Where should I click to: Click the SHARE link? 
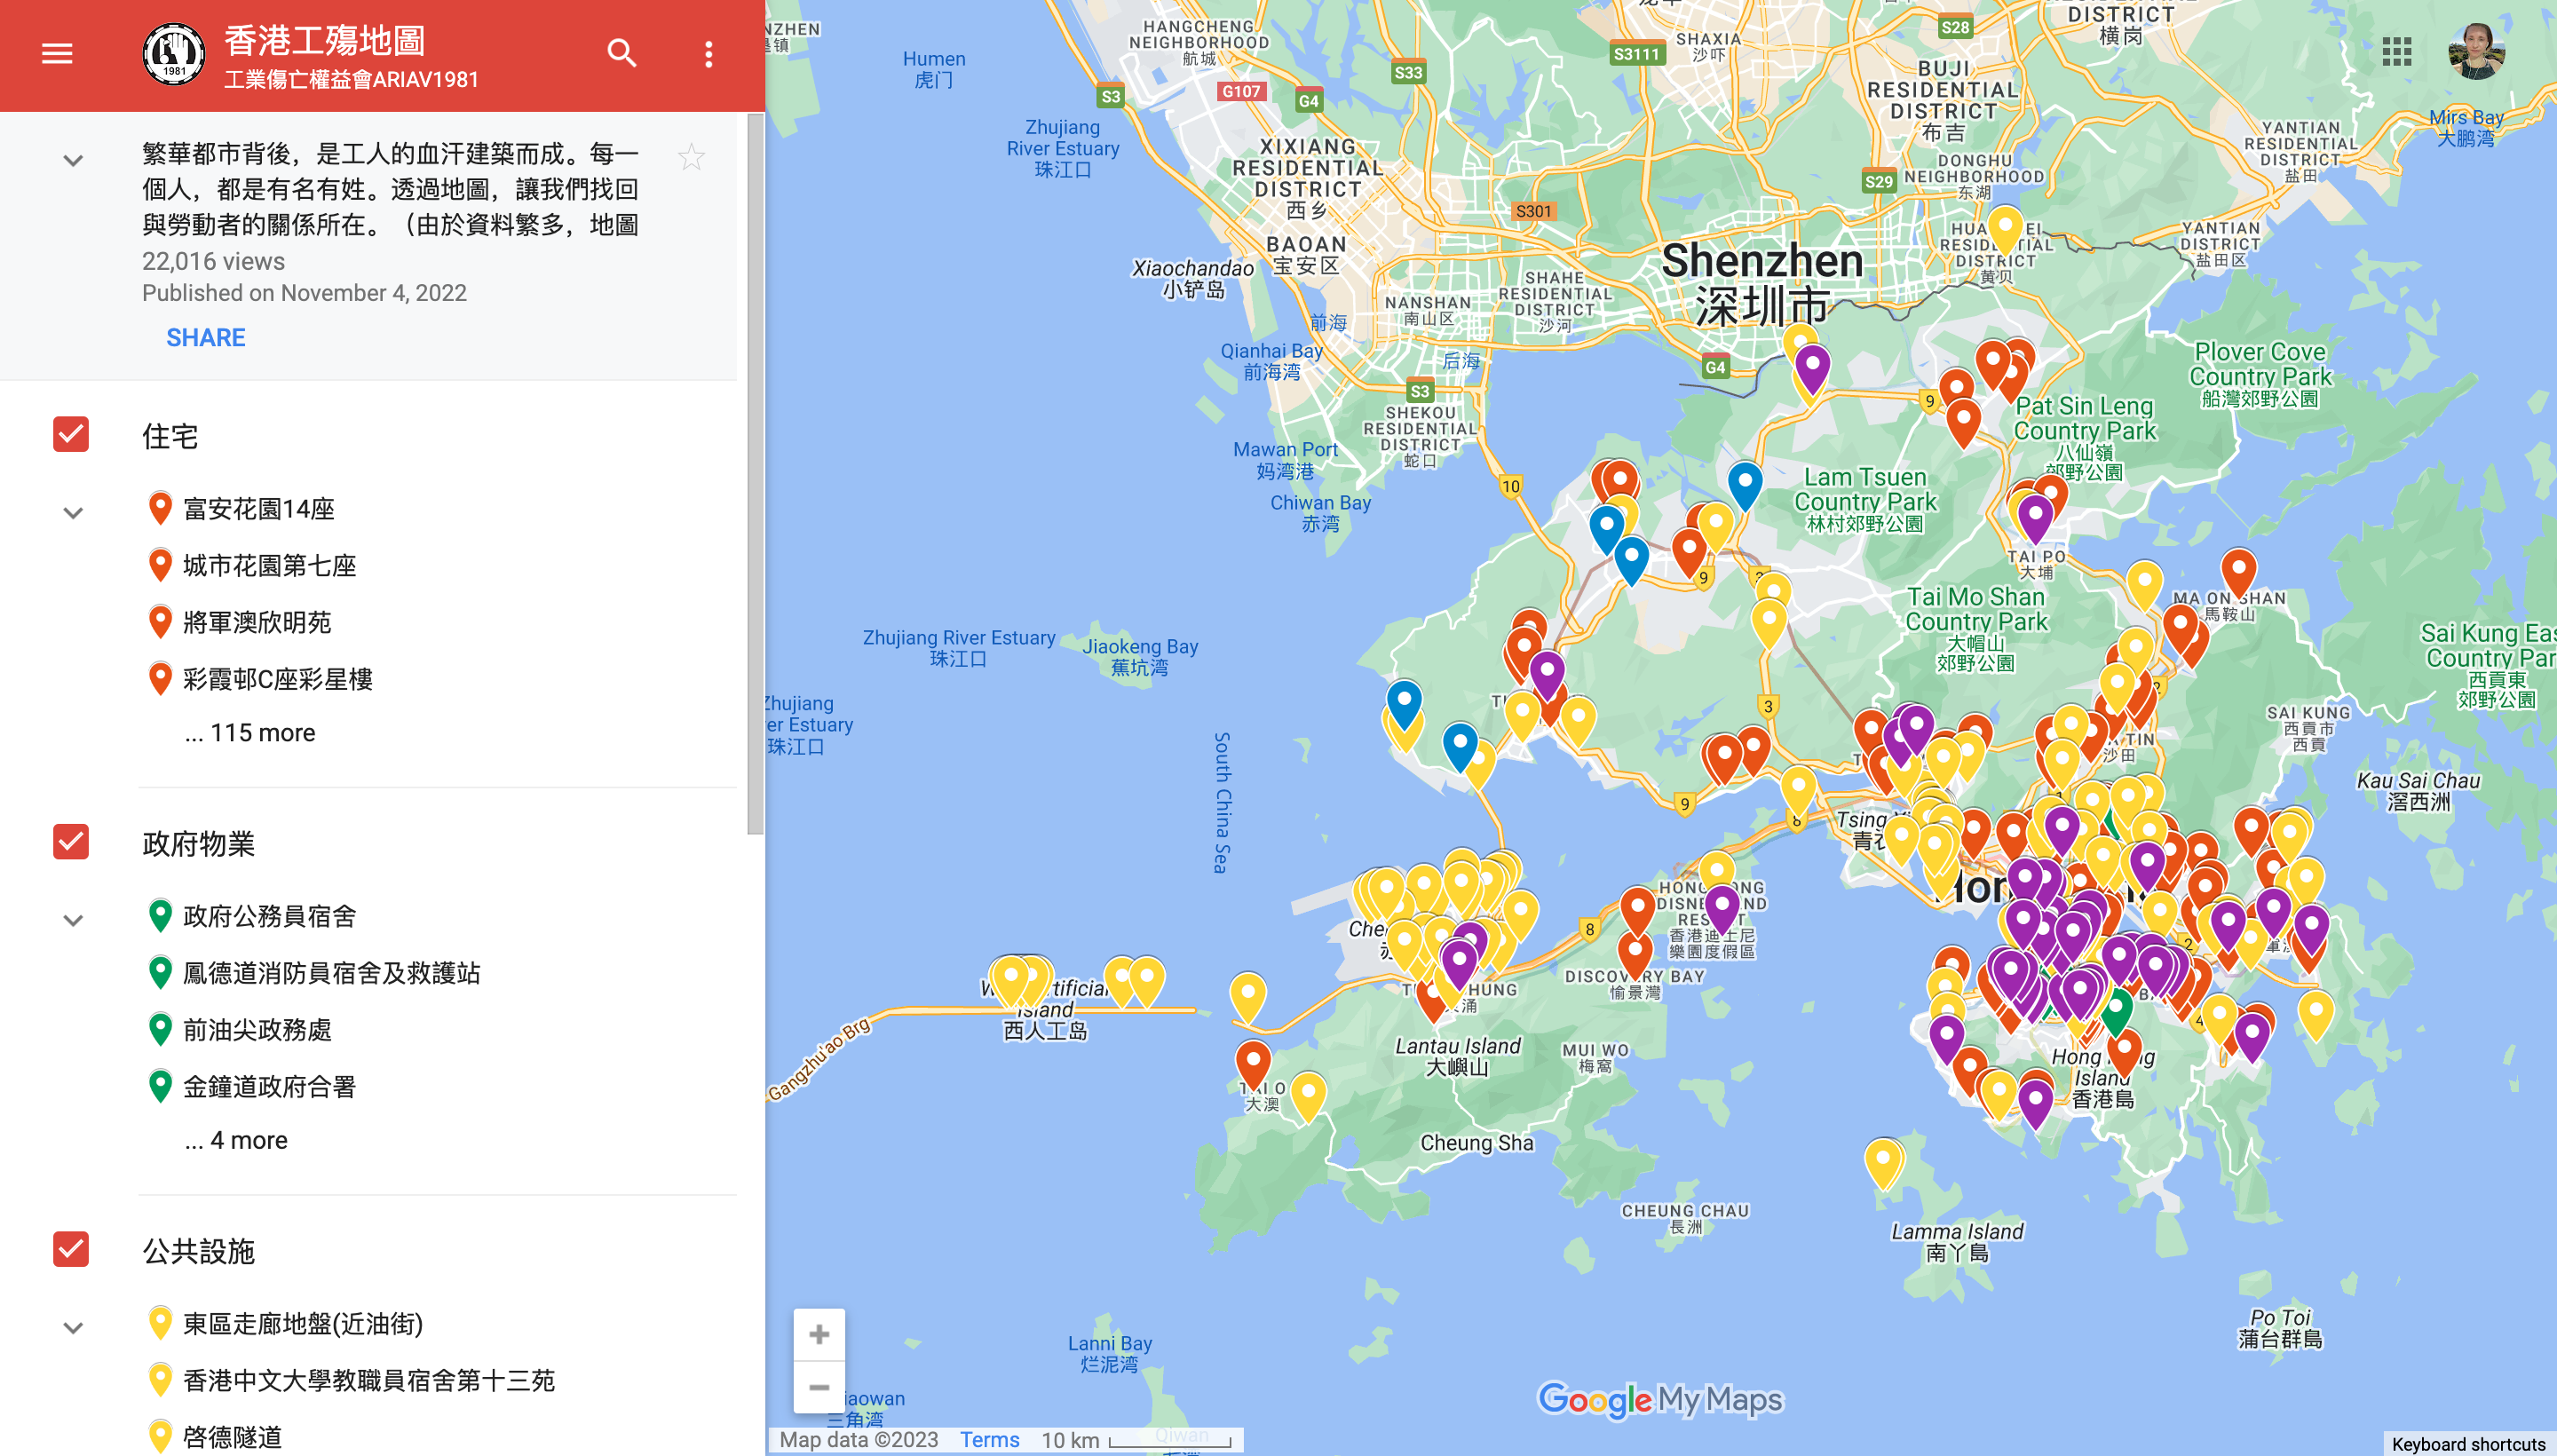click(x=206, y=338)
